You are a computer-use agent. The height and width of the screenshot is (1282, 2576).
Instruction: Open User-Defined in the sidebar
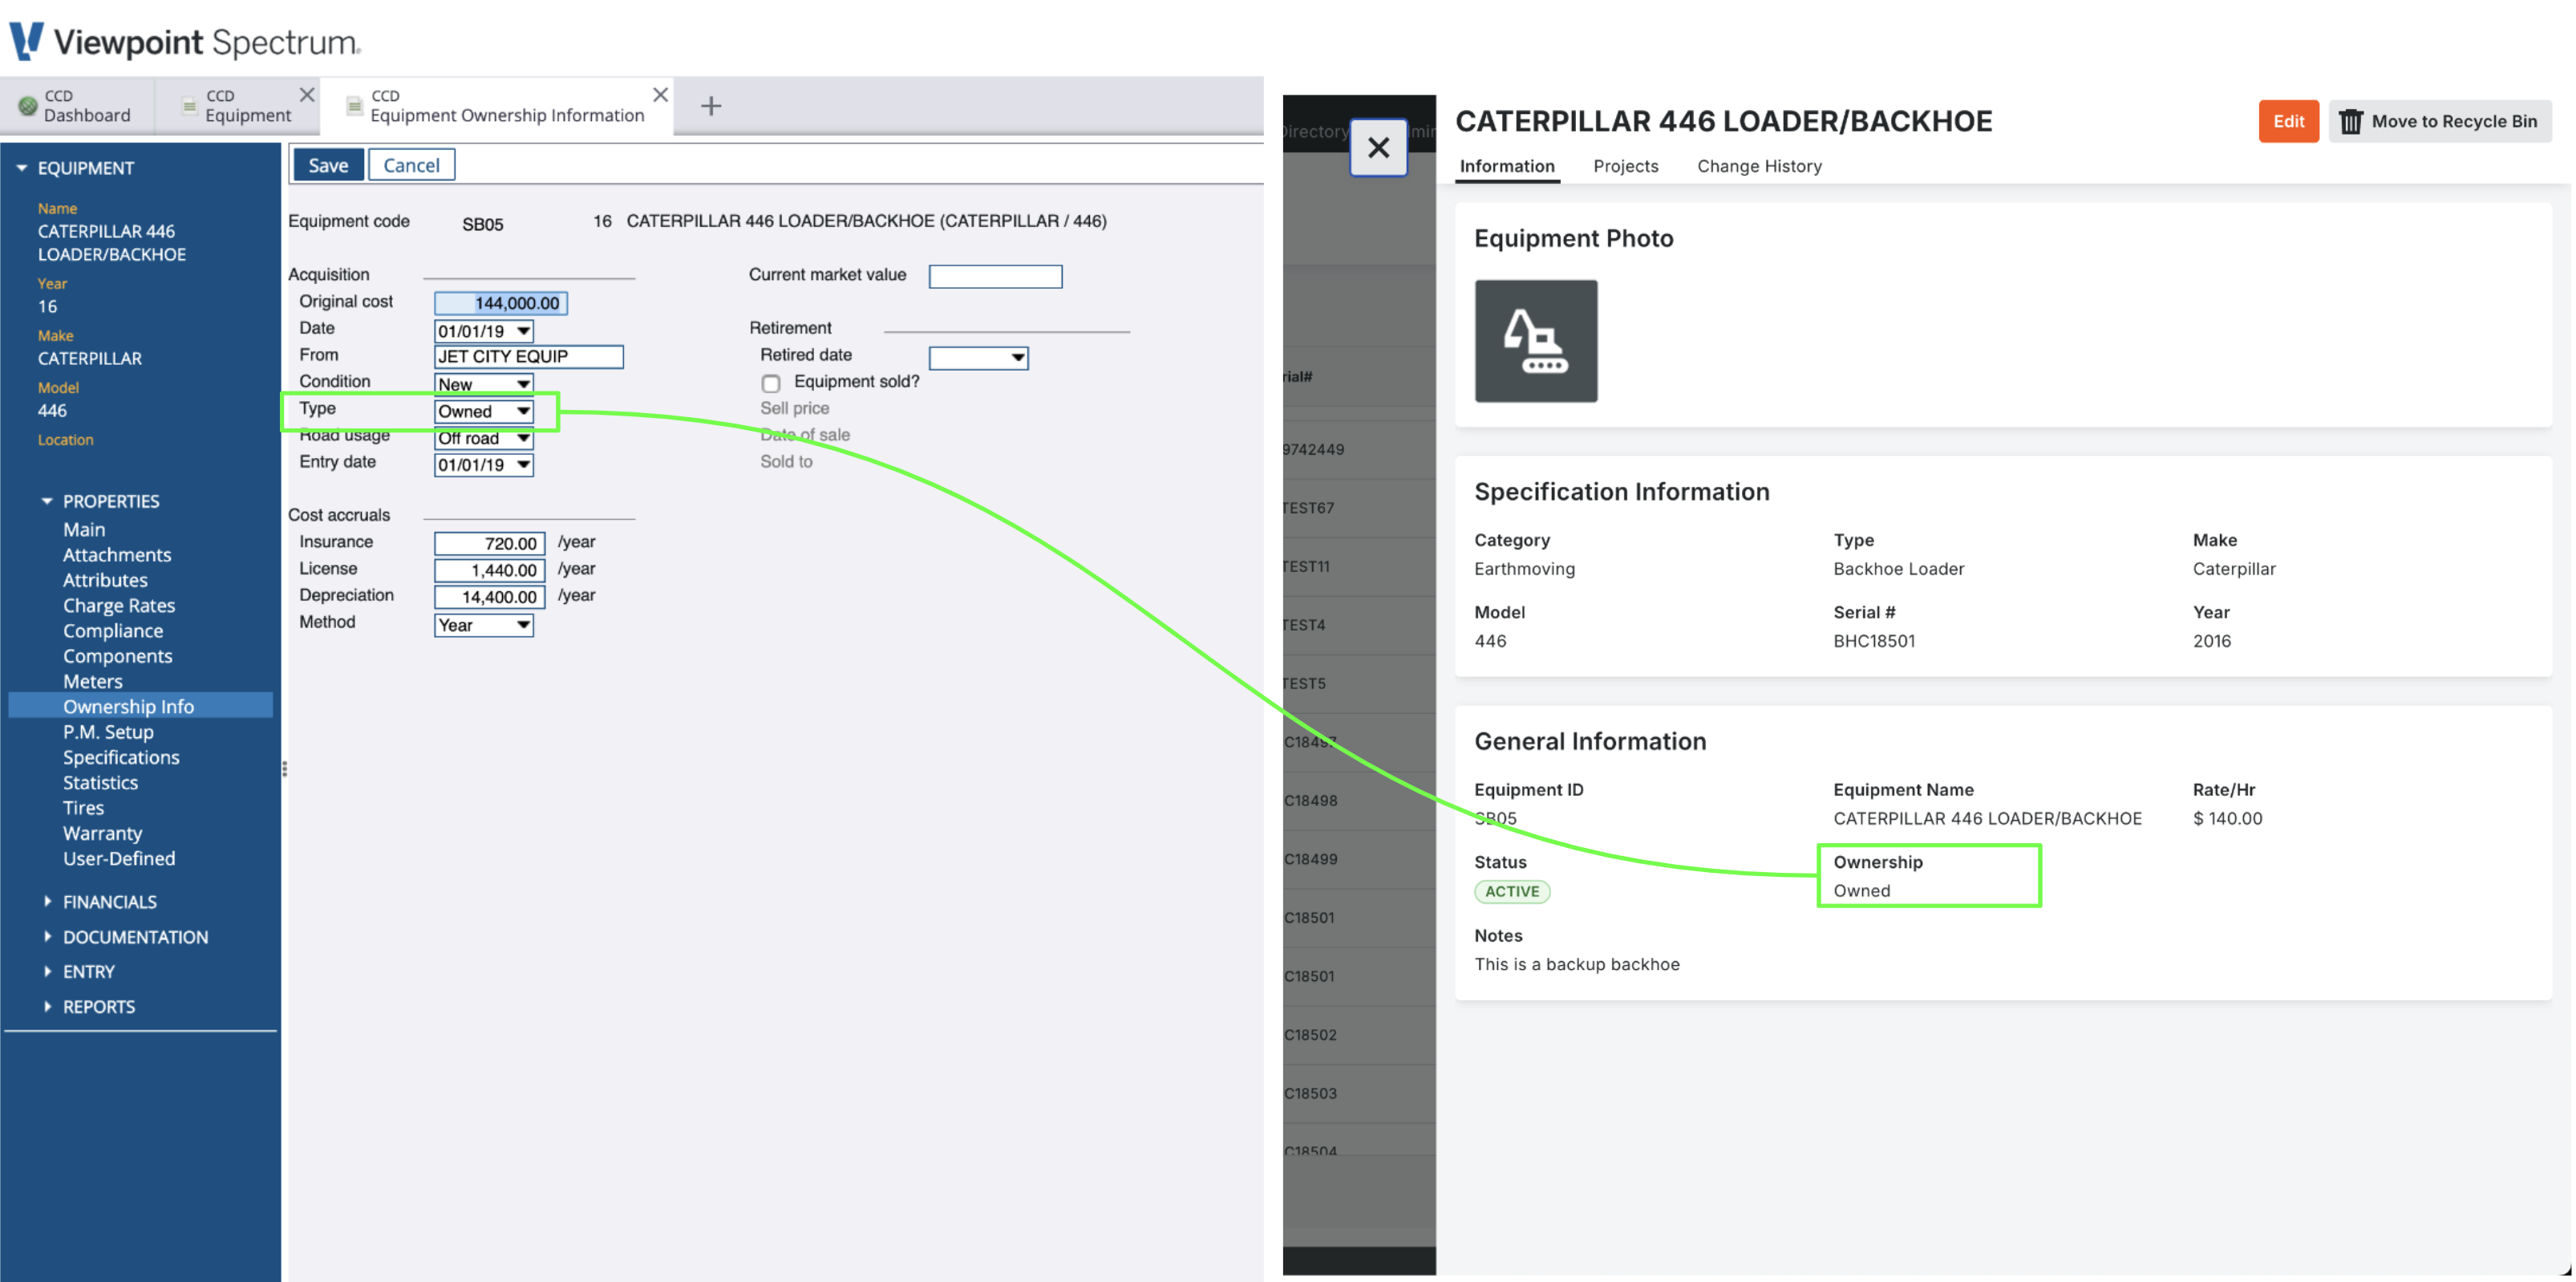[x=119, y=858]
